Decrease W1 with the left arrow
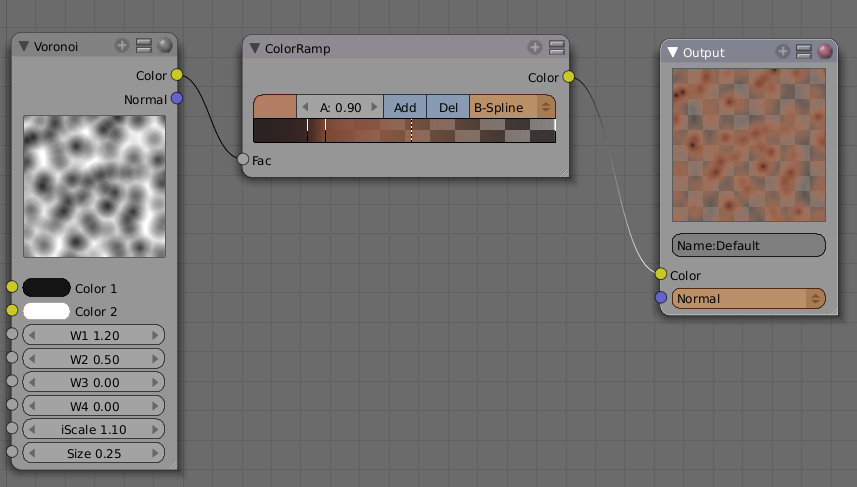 coord(32,335)
